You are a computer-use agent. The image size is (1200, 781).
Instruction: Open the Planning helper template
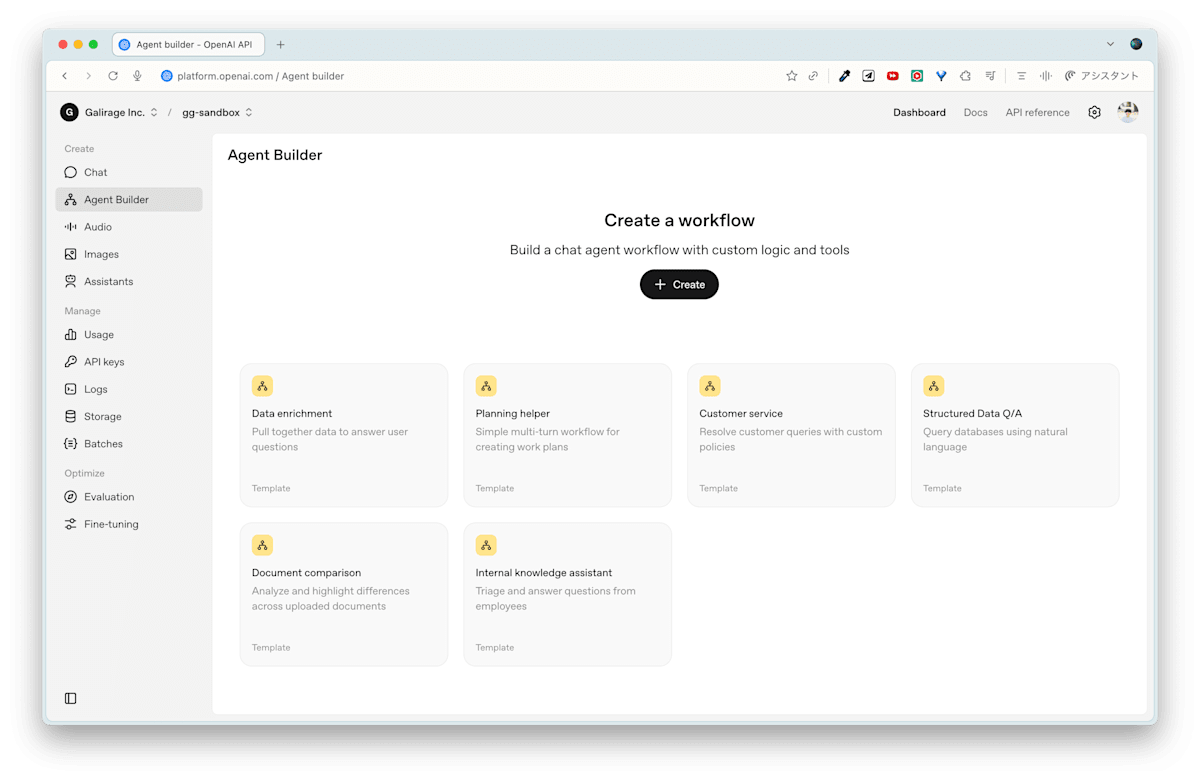click(567, 435)
